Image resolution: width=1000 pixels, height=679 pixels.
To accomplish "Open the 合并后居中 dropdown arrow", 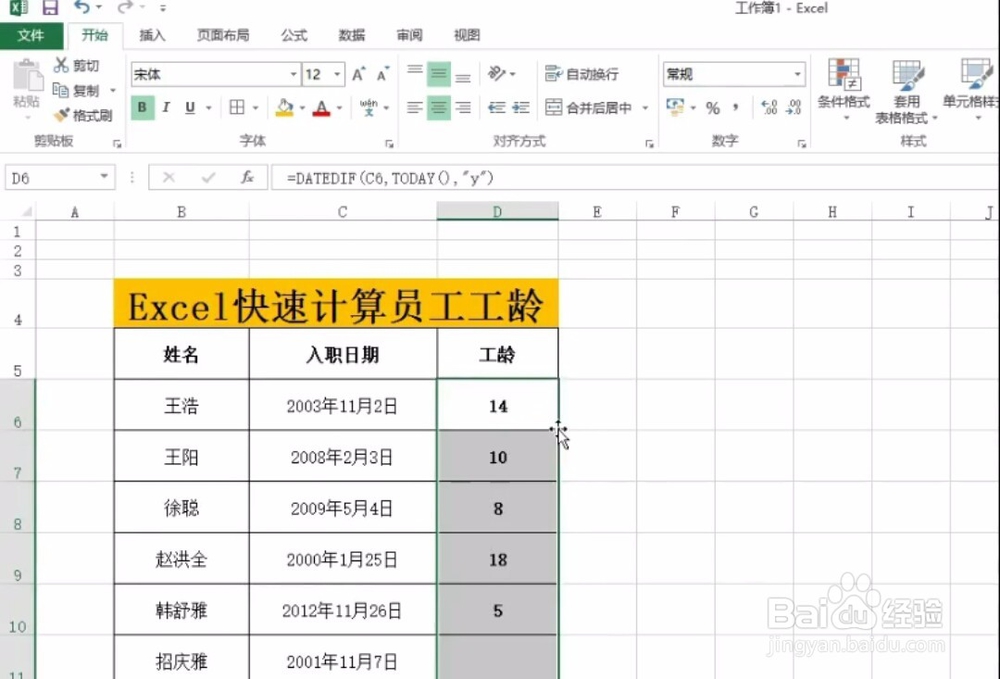I will pyautogui.click(x=645, y=108).
